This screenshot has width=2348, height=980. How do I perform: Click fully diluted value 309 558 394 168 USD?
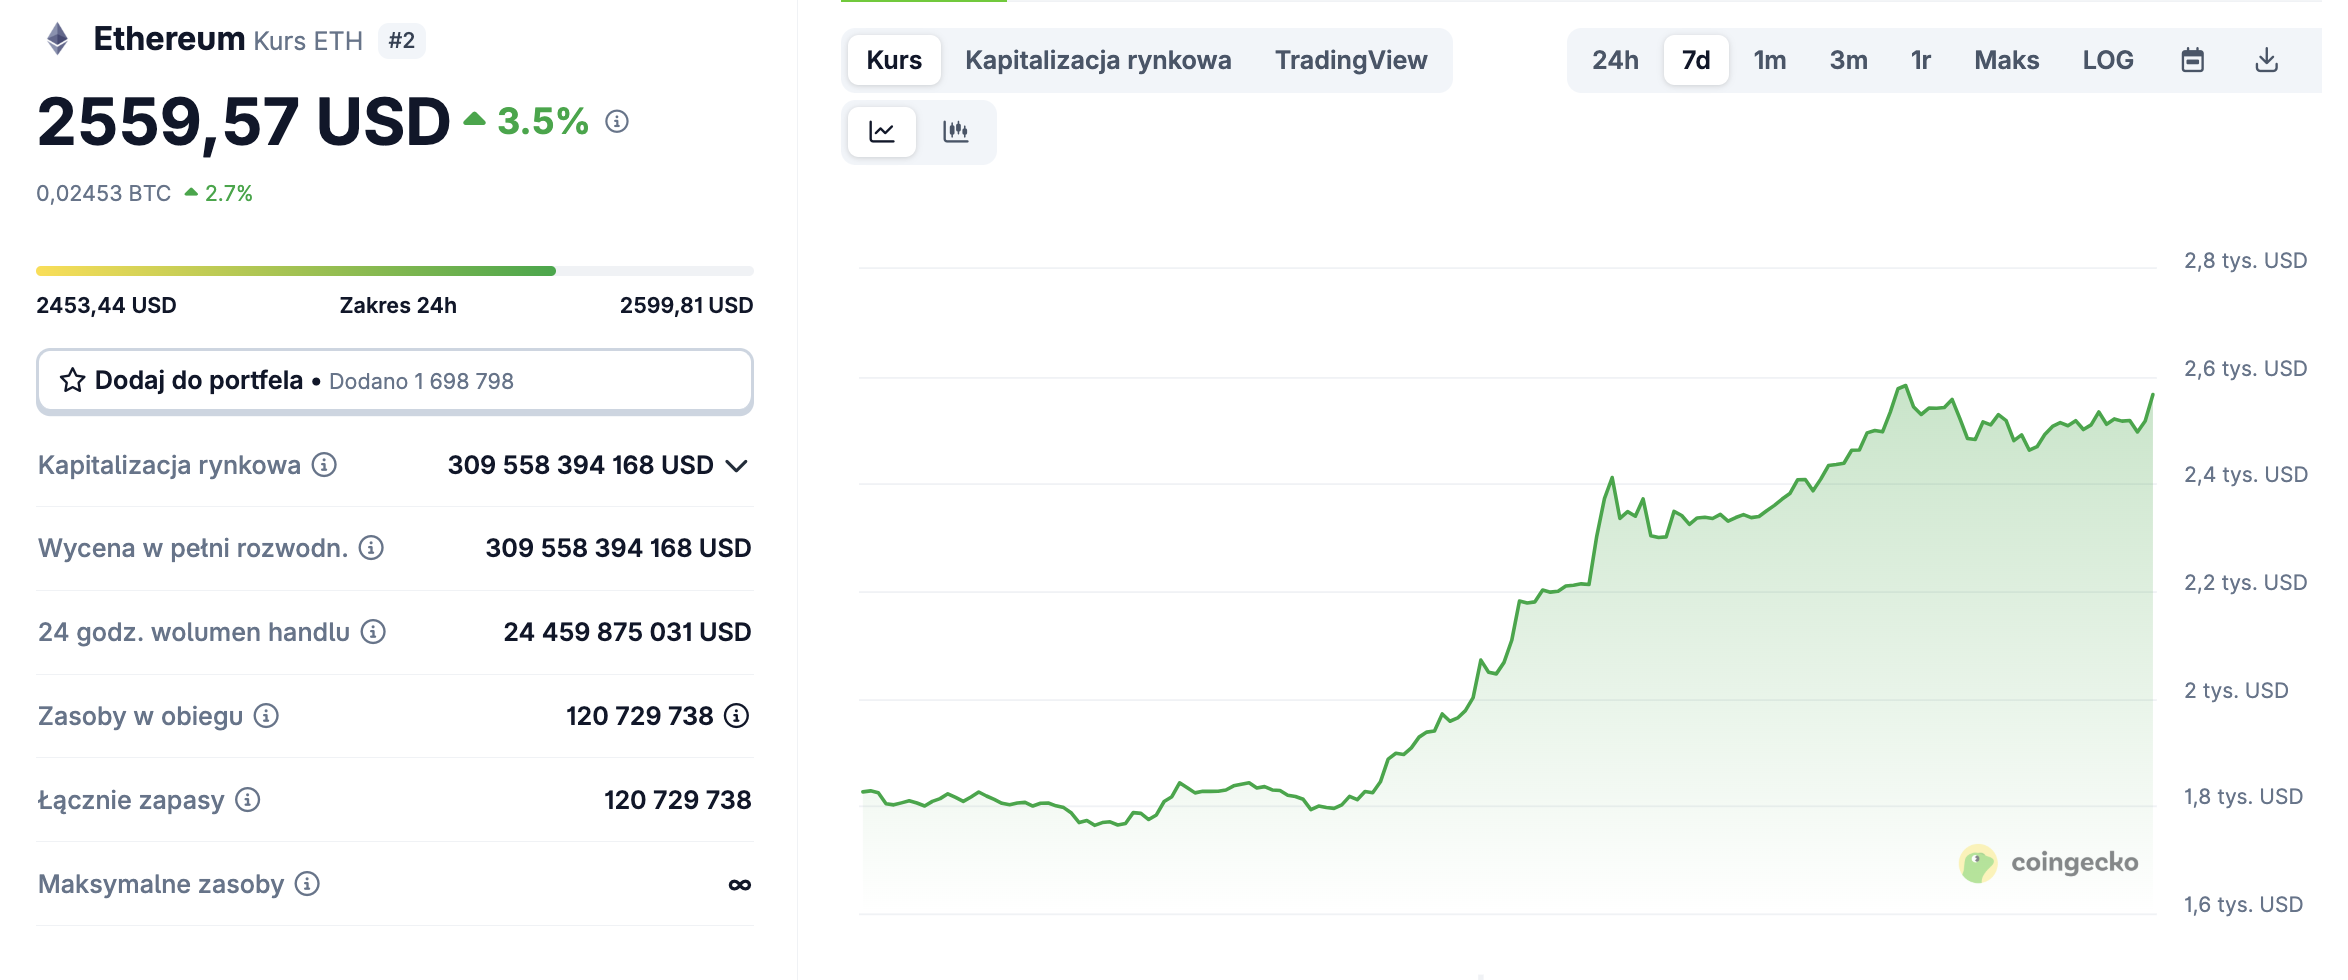point(618,548)
